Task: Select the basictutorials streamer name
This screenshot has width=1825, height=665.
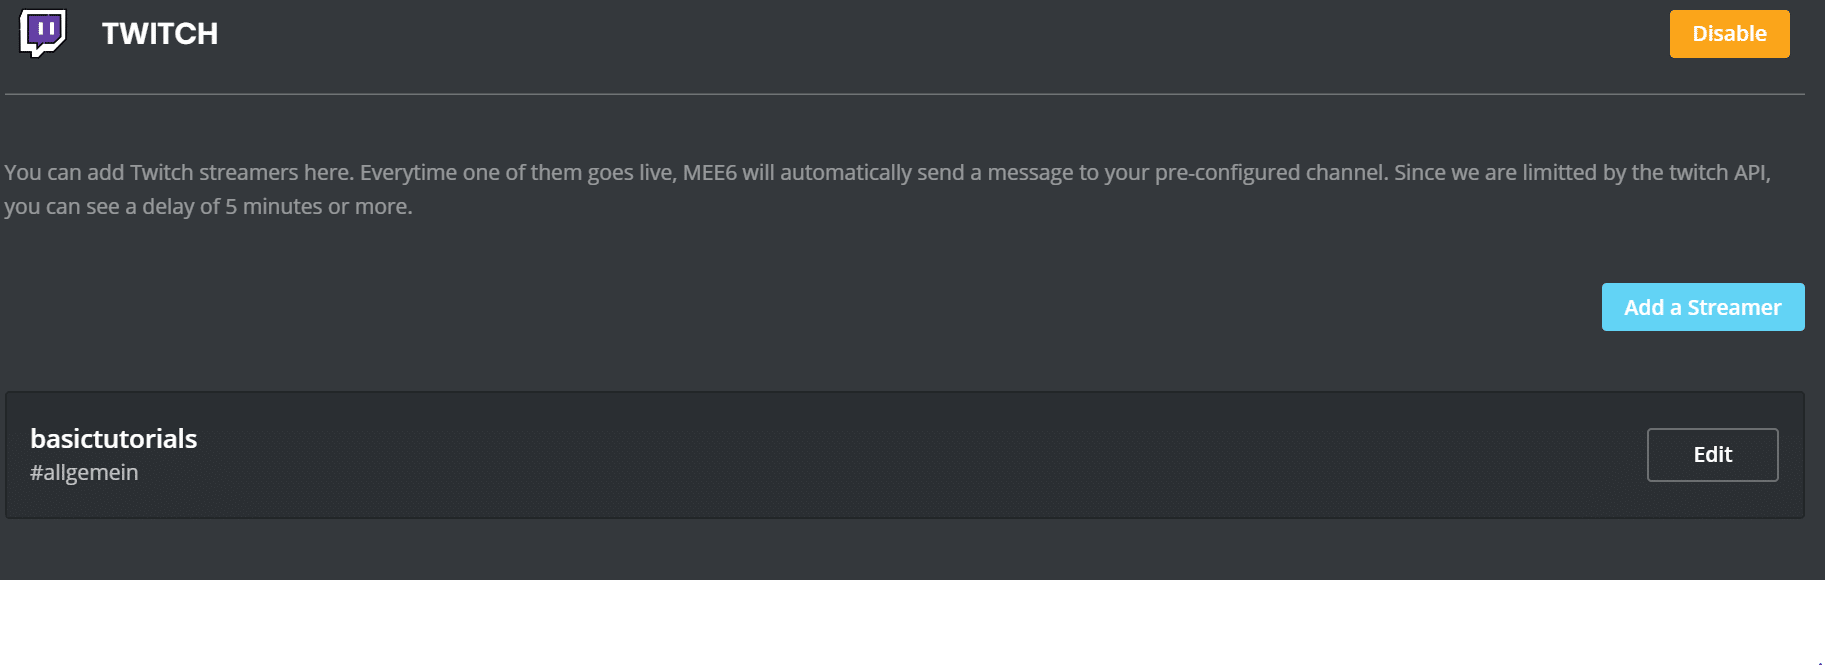Action: click(x=114, y=439)
